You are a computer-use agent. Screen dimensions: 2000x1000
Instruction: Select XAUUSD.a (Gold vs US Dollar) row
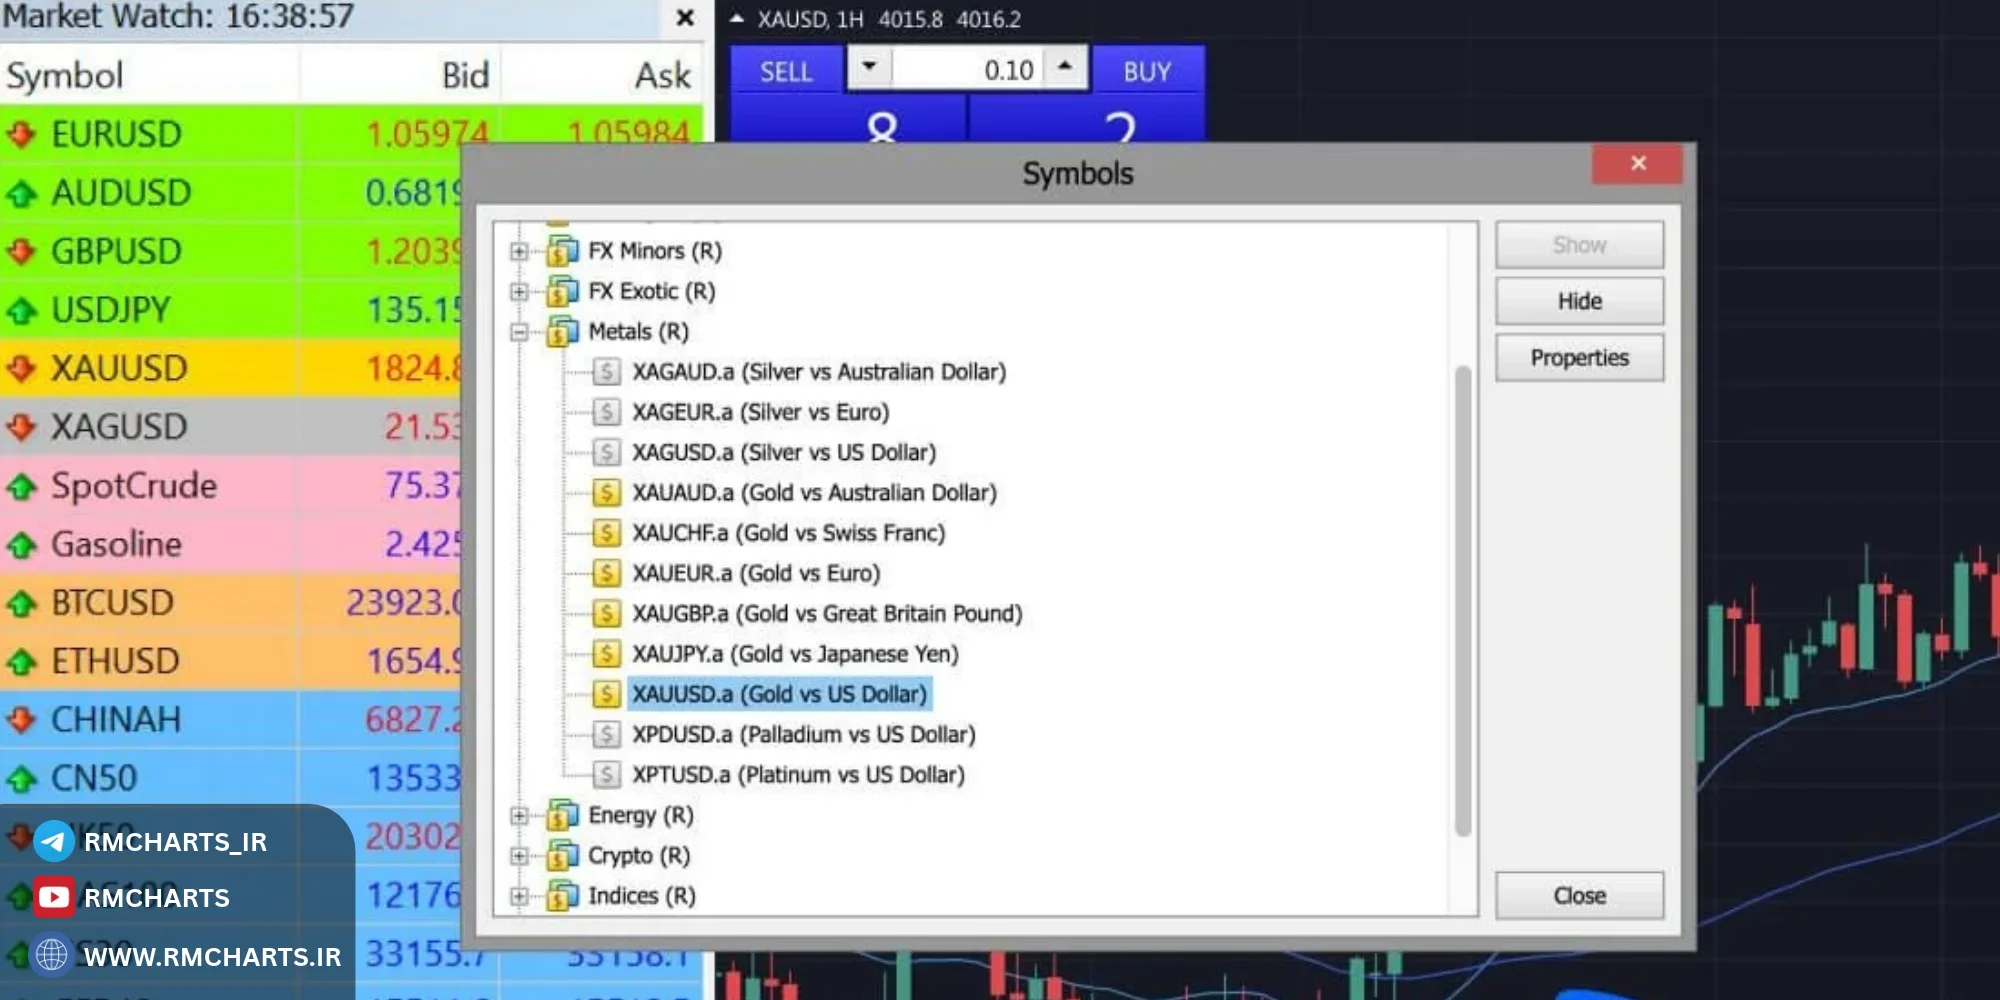click(779, 694)
